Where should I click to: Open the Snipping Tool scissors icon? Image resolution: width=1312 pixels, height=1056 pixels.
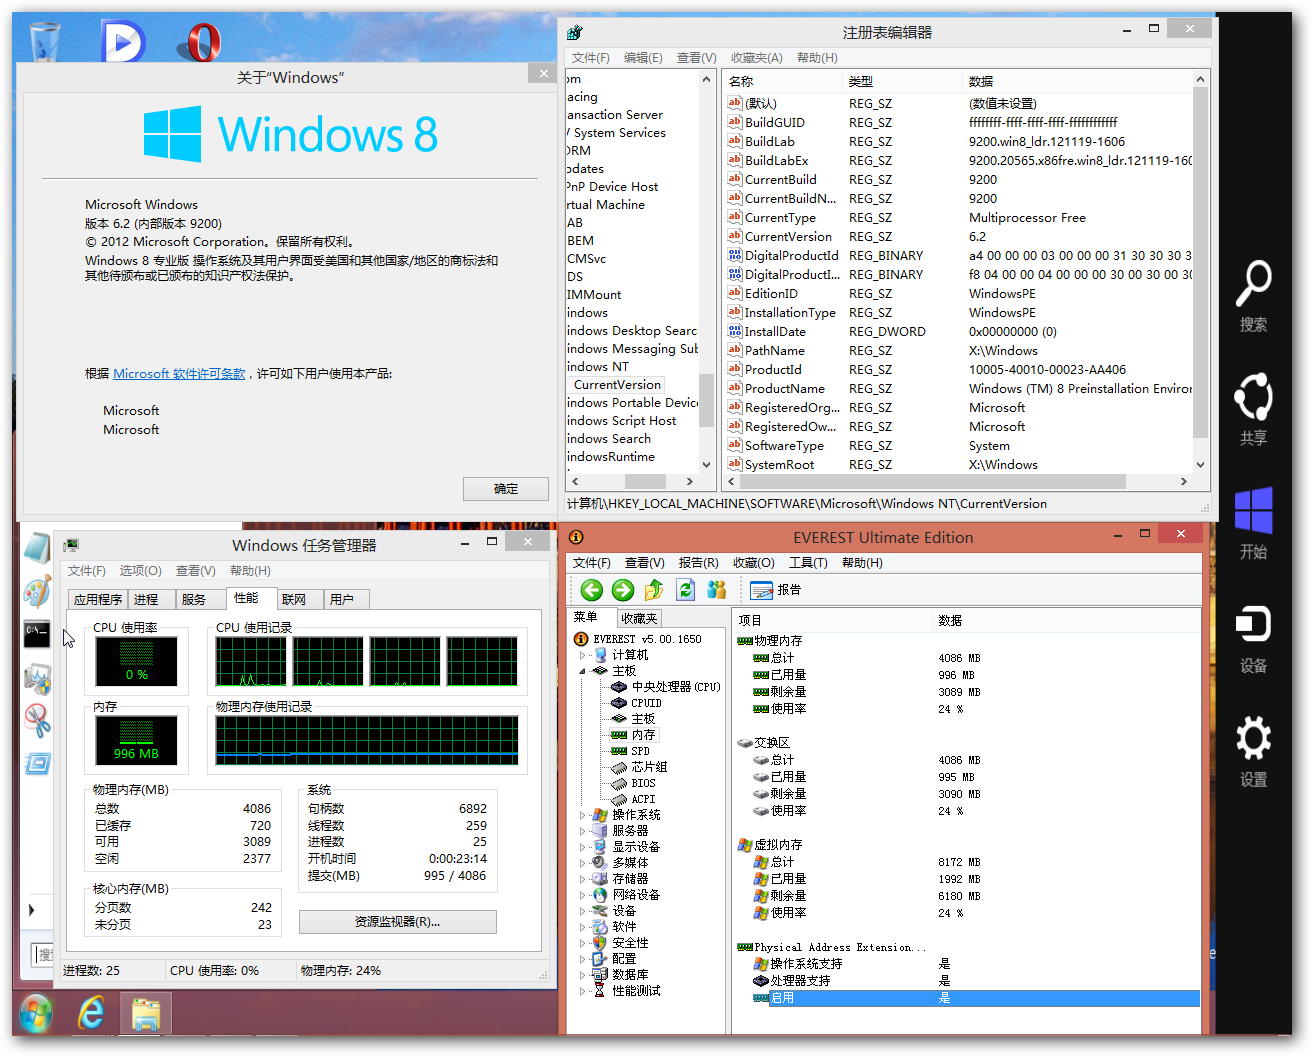pyautogui.click(x=37, y=720)
